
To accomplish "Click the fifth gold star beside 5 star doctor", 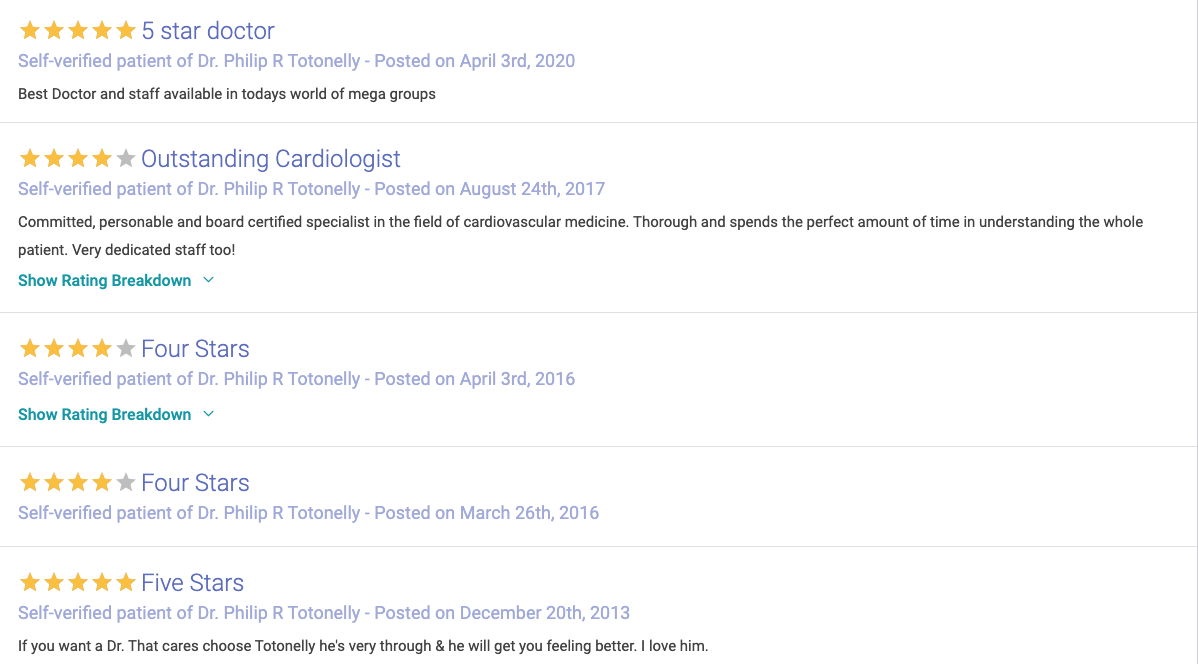I will tap(126, 31).
